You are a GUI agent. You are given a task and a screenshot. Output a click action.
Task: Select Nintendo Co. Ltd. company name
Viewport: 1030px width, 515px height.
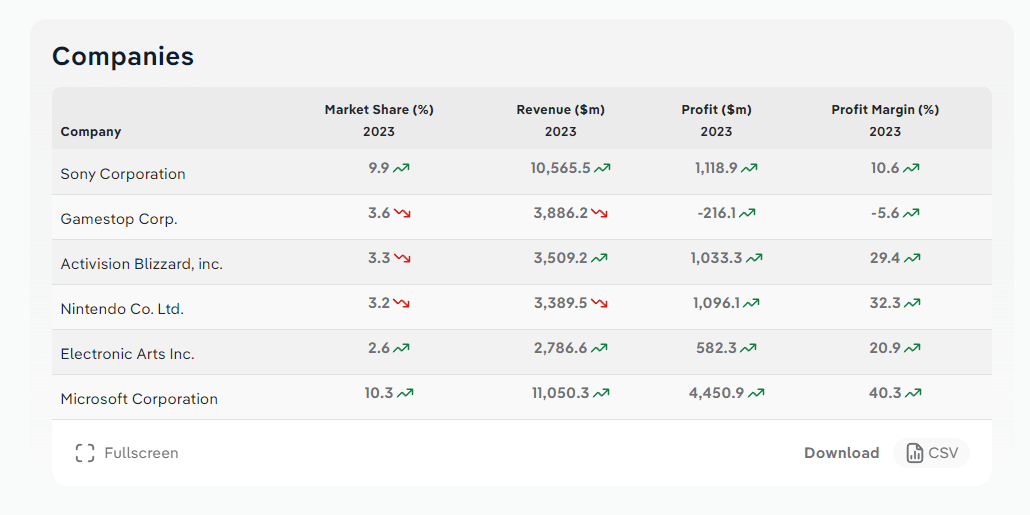pos(122,309)
